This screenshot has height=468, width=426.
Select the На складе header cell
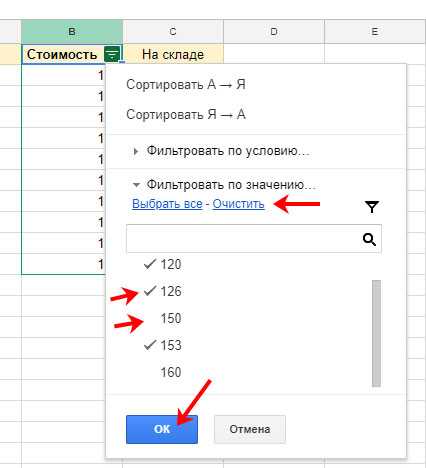point(173,54)
